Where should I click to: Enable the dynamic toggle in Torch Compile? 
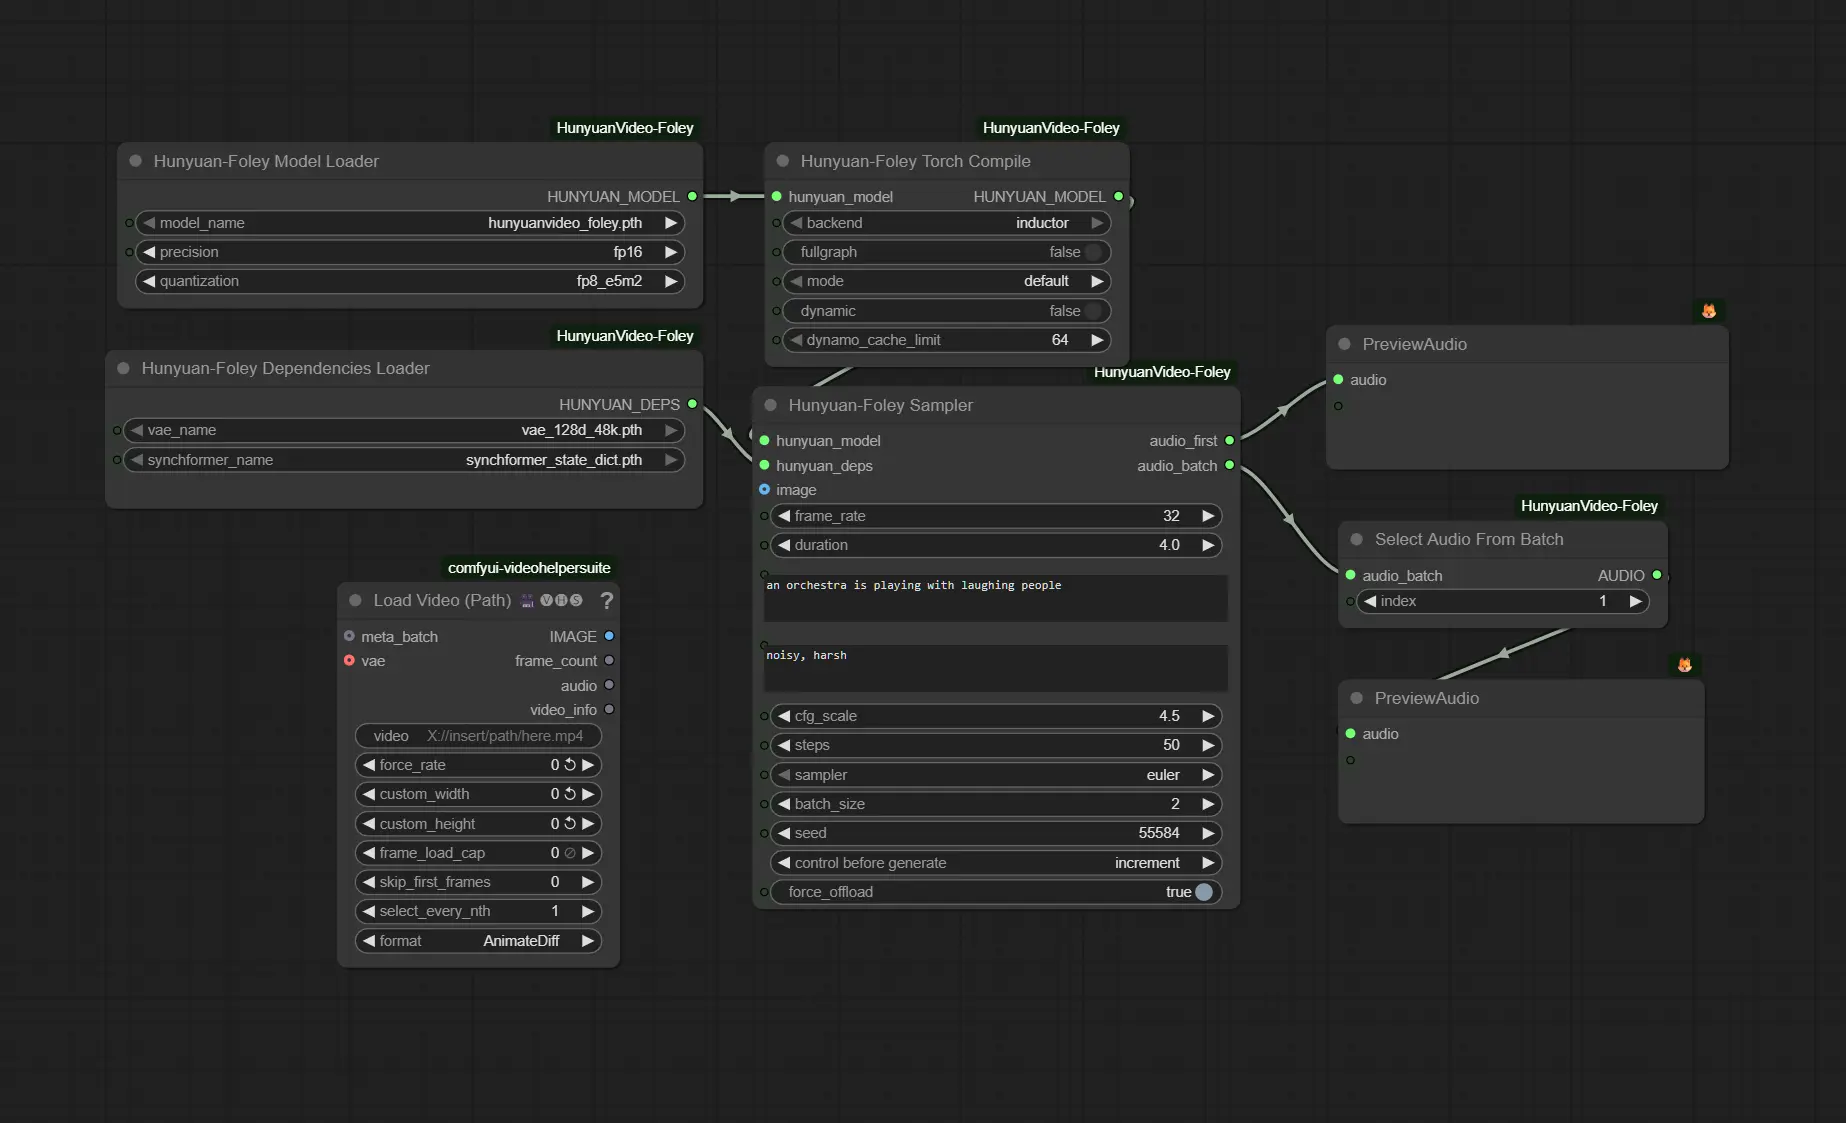1093,311
